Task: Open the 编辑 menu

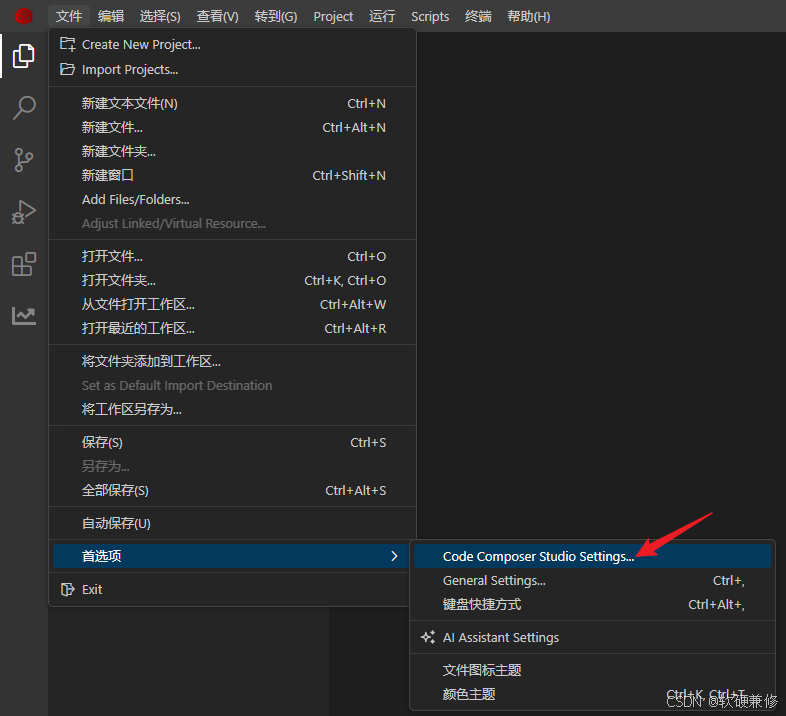Action: 111,17
